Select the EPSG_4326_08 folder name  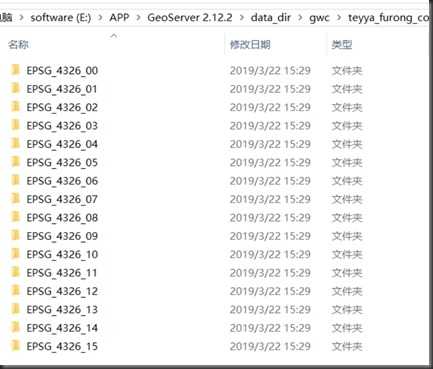click(62, 218)
